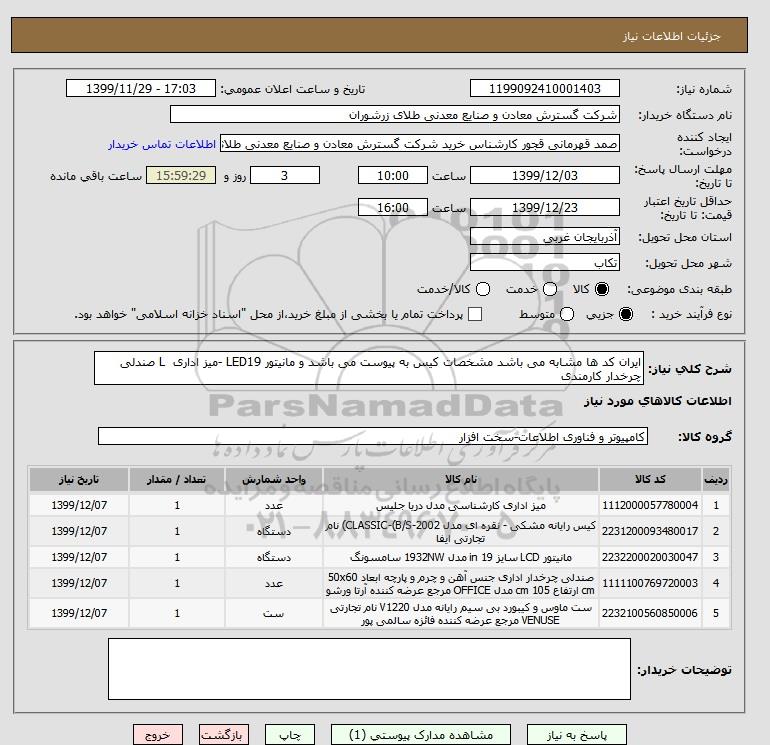Click the بازگشت back button
Image resolution: width=770 pixels, height=745 pixels.
coord(224,735)
